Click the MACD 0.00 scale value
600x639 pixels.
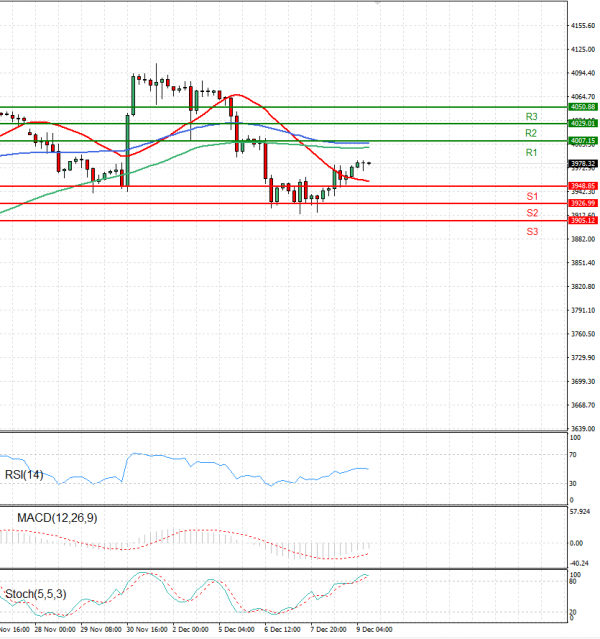click(576, 543)
